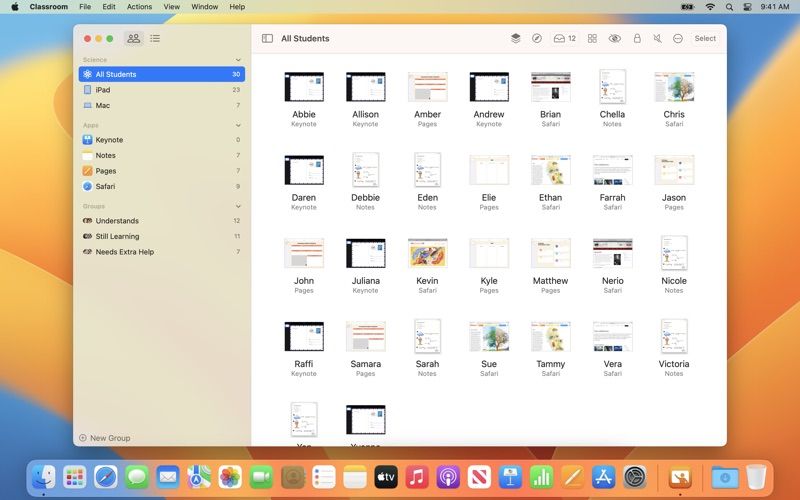
Task: Switch to student grid view icon
Action: pos(134,38)
